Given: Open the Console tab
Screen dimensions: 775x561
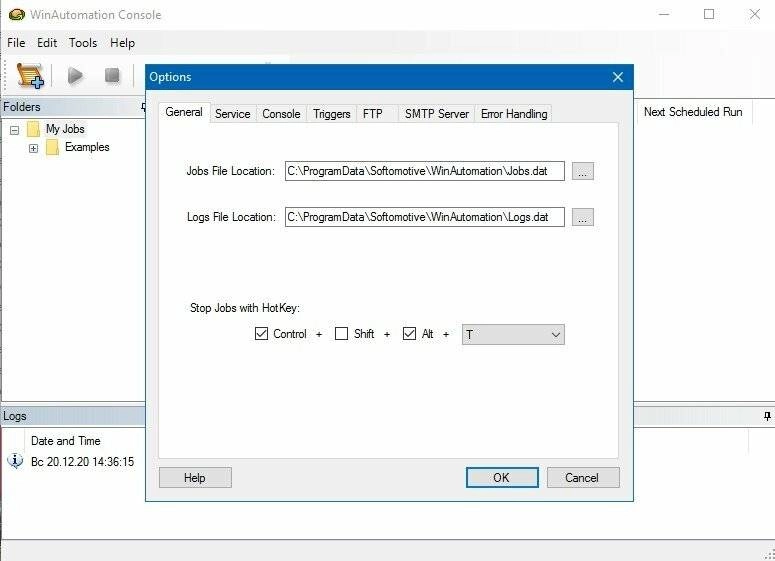Looking at the screenshot, I should click(281, 114).
